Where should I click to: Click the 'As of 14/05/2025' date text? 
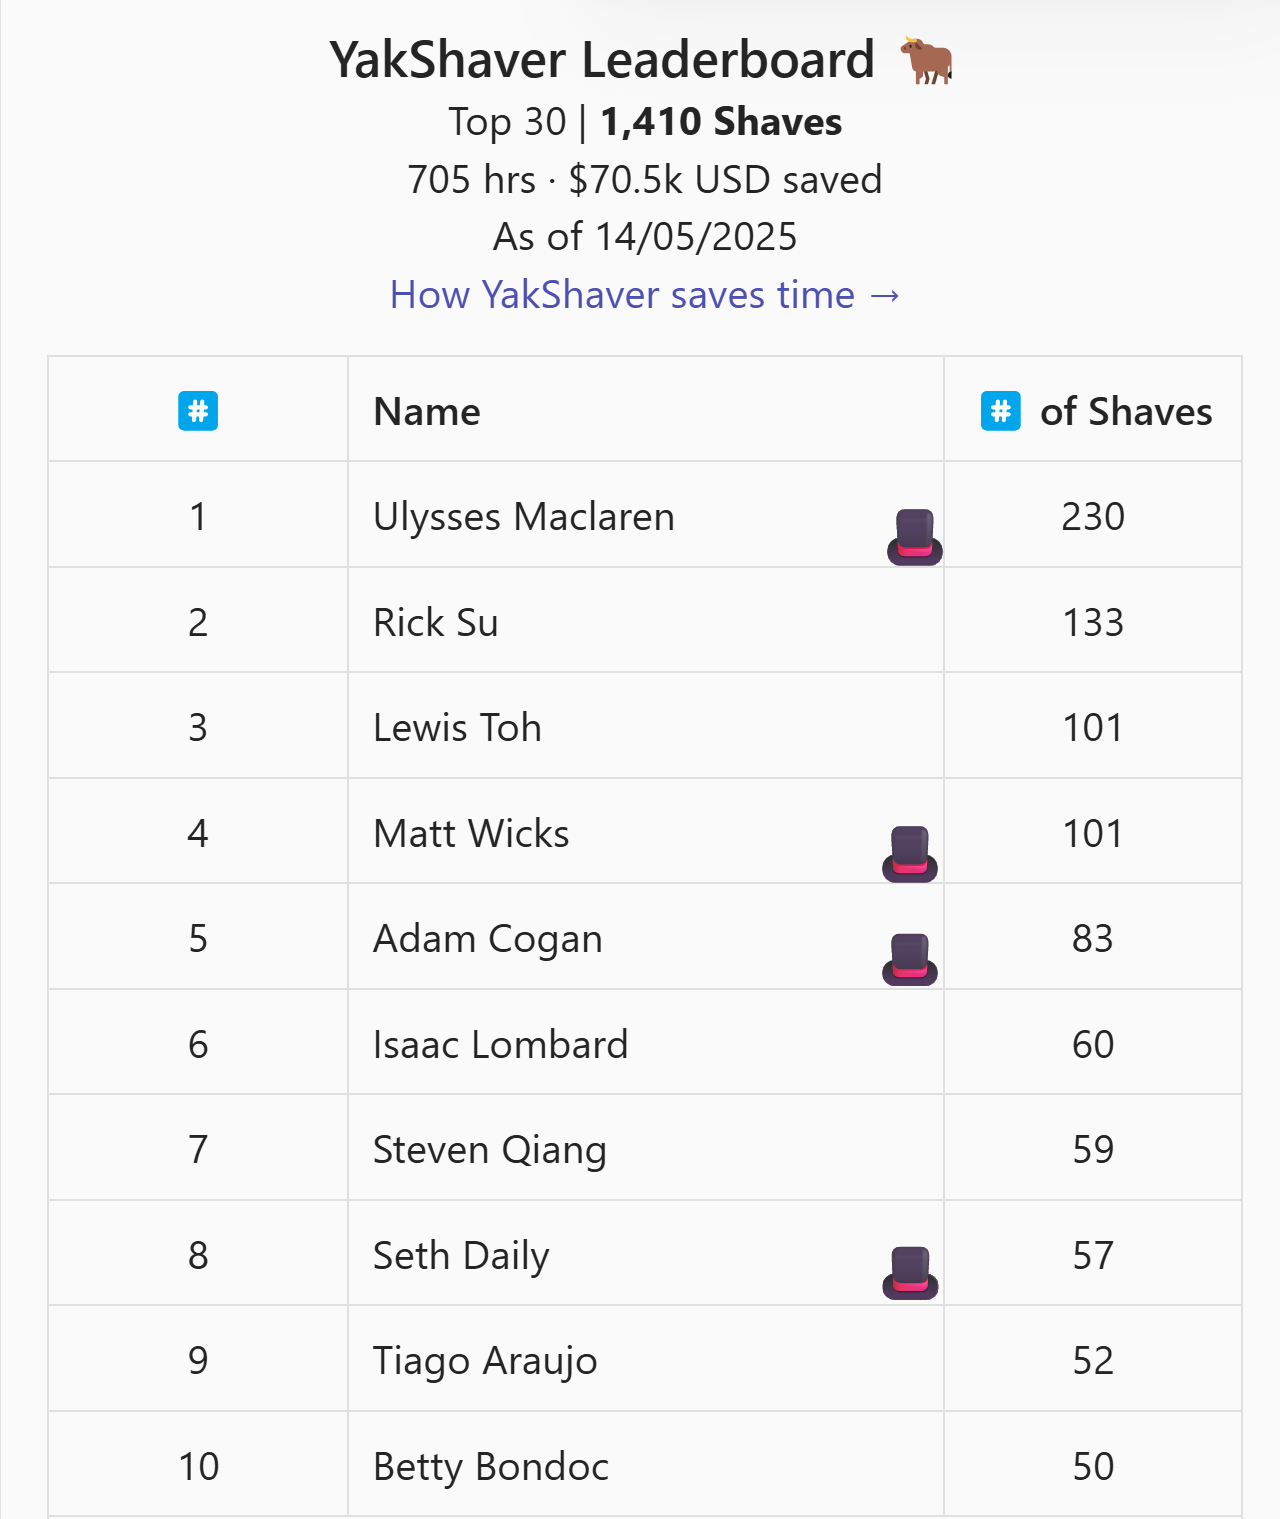(x=645, y=237)
